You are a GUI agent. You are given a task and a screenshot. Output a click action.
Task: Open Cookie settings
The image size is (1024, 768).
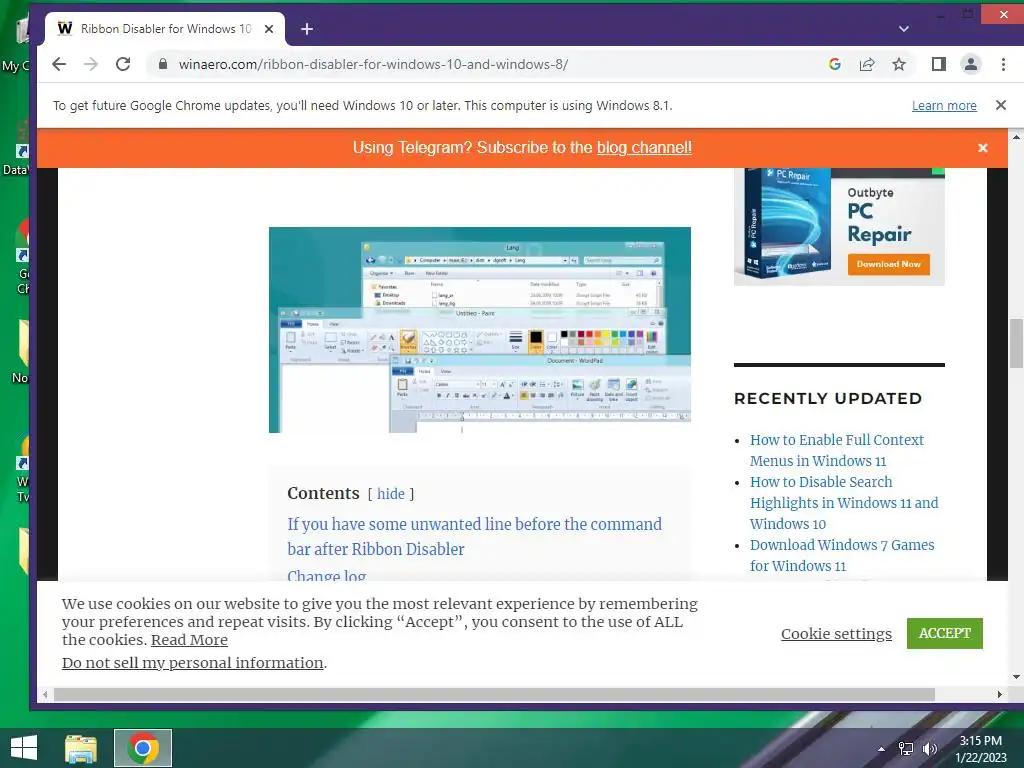836,633
